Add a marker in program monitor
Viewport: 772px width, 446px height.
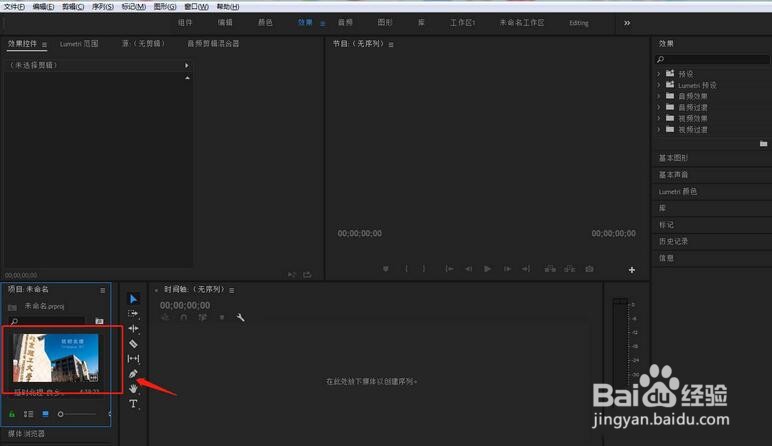tap(386, 269)
